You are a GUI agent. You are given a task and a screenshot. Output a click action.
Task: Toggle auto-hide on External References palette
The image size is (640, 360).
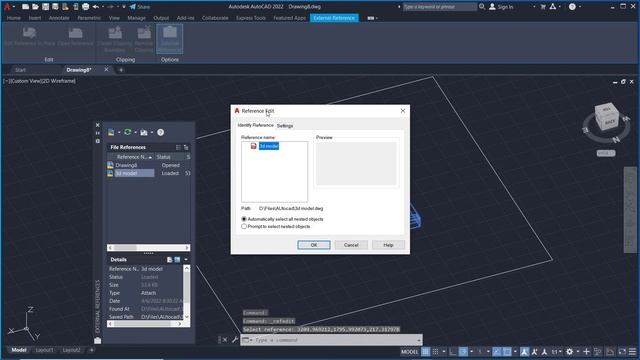point(98,133)
